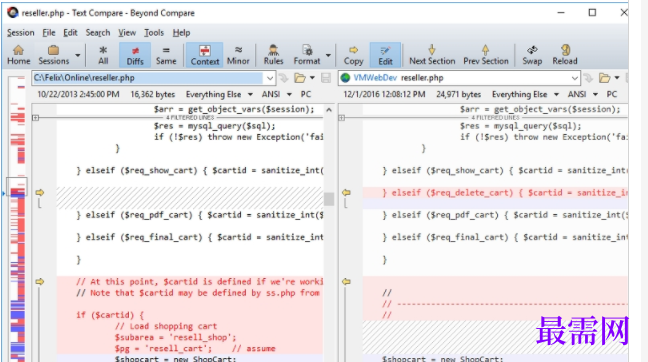The width and height of the screenshot is (648, 362).
Task: Expand left 4 filtered lines marker
Action: (36, 118)
